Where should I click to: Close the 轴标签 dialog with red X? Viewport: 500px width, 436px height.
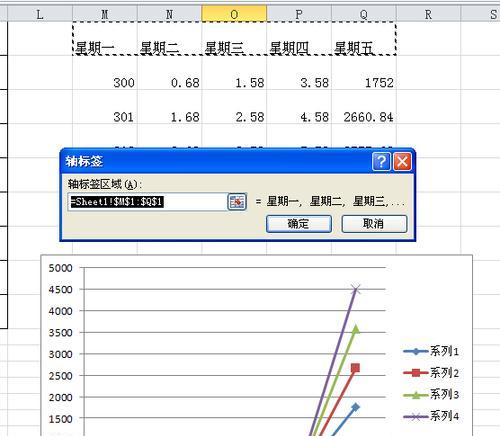tap(402, 162)
